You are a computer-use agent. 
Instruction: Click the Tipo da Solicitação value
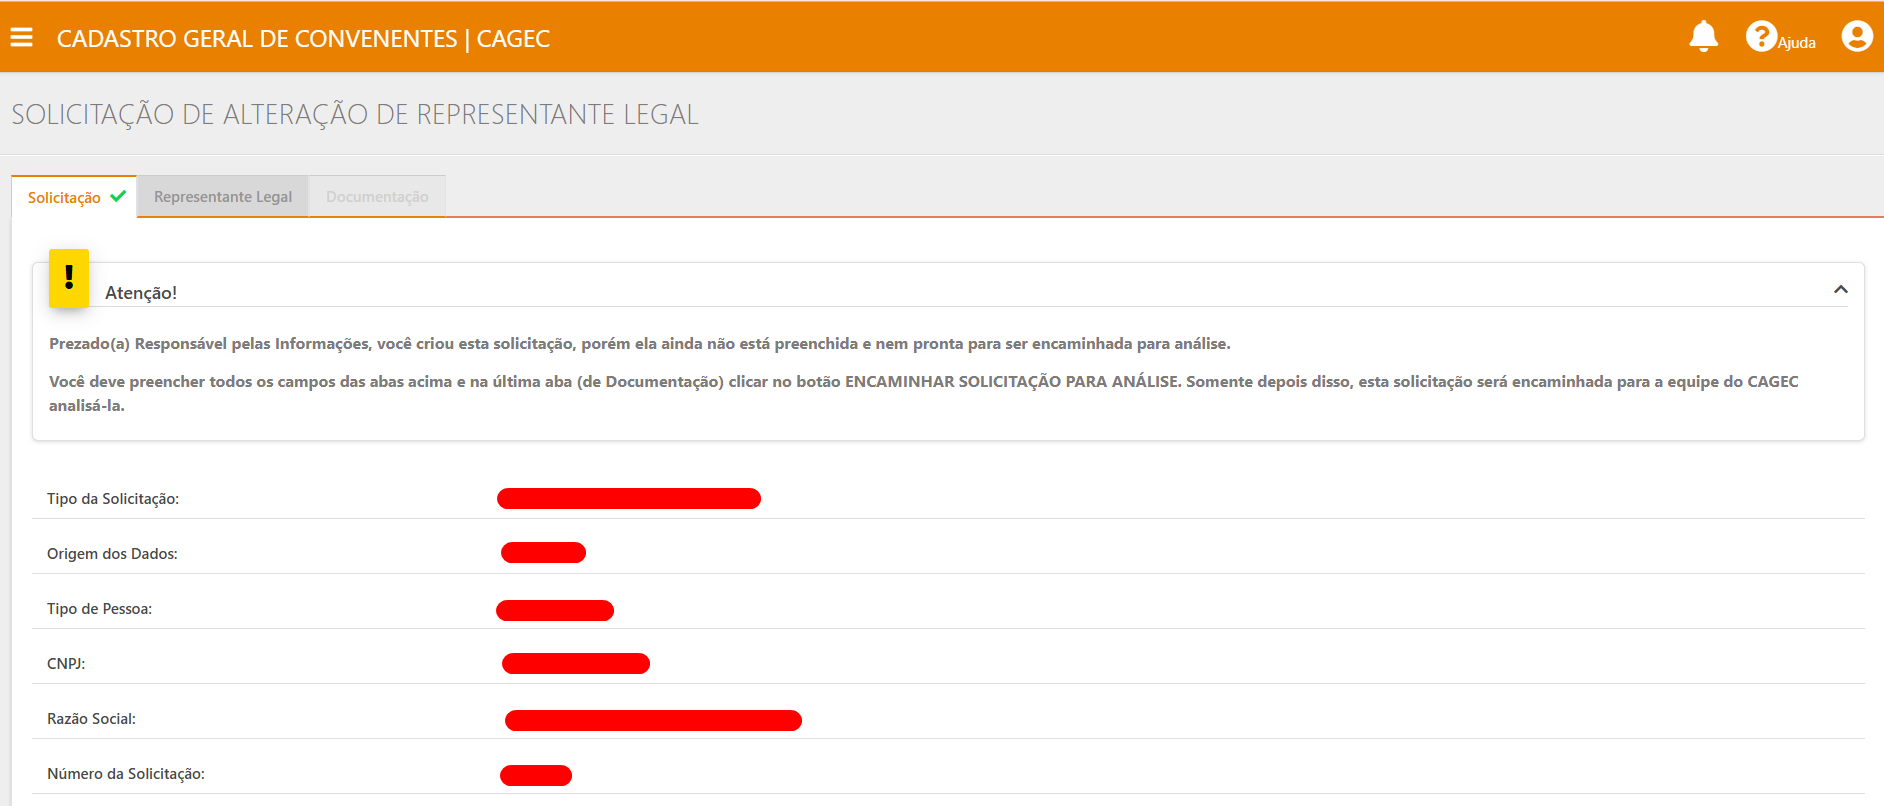click(x=628, y=499)
